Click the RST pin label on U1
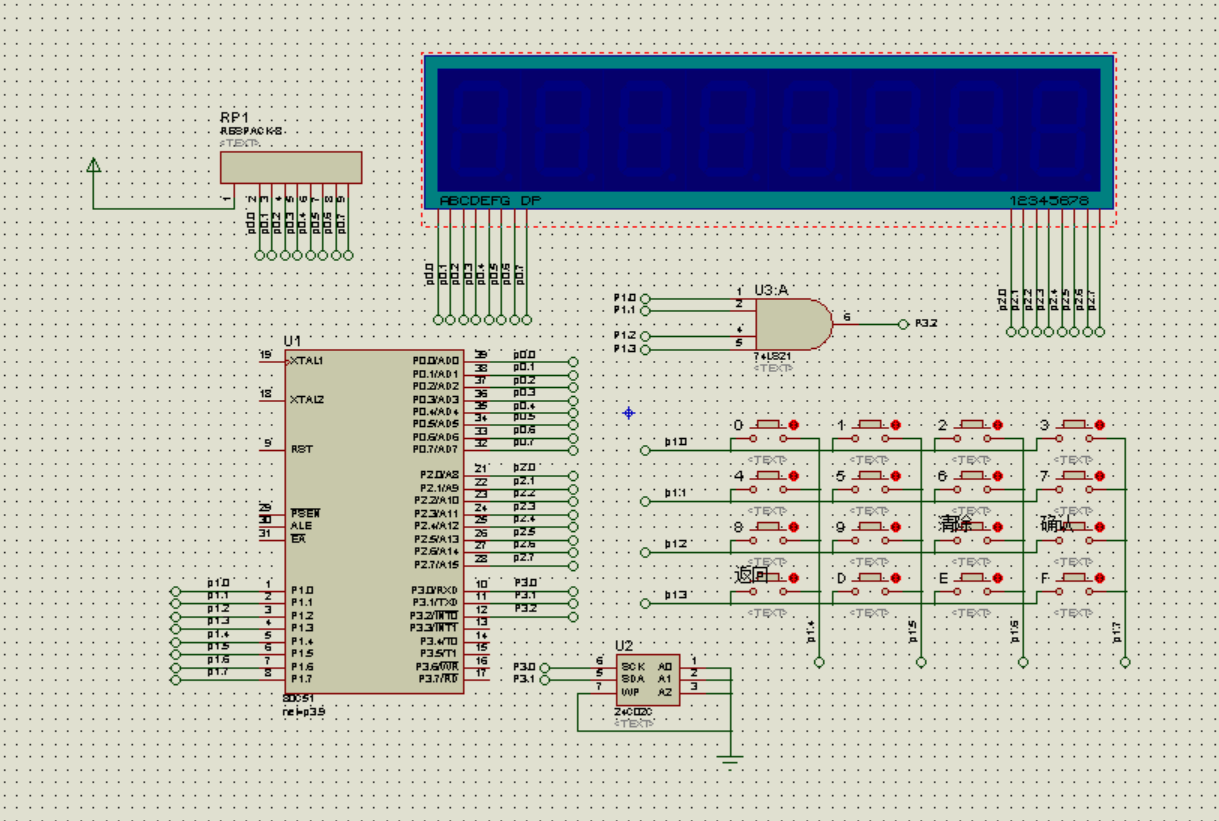This screenshot has height=821, width=1219. 301,449
